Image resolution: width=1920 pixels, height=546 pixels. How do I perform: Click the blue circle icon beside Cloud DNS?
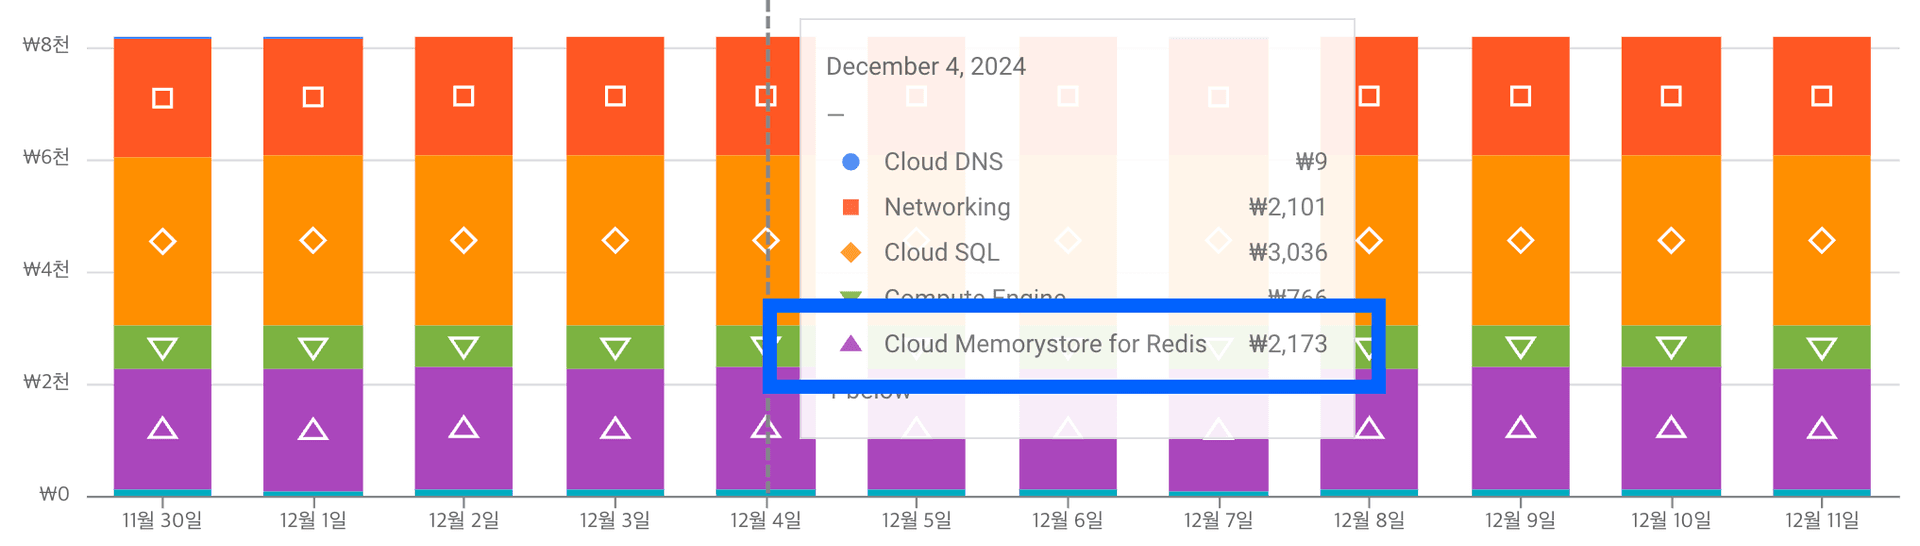(851, 162)
